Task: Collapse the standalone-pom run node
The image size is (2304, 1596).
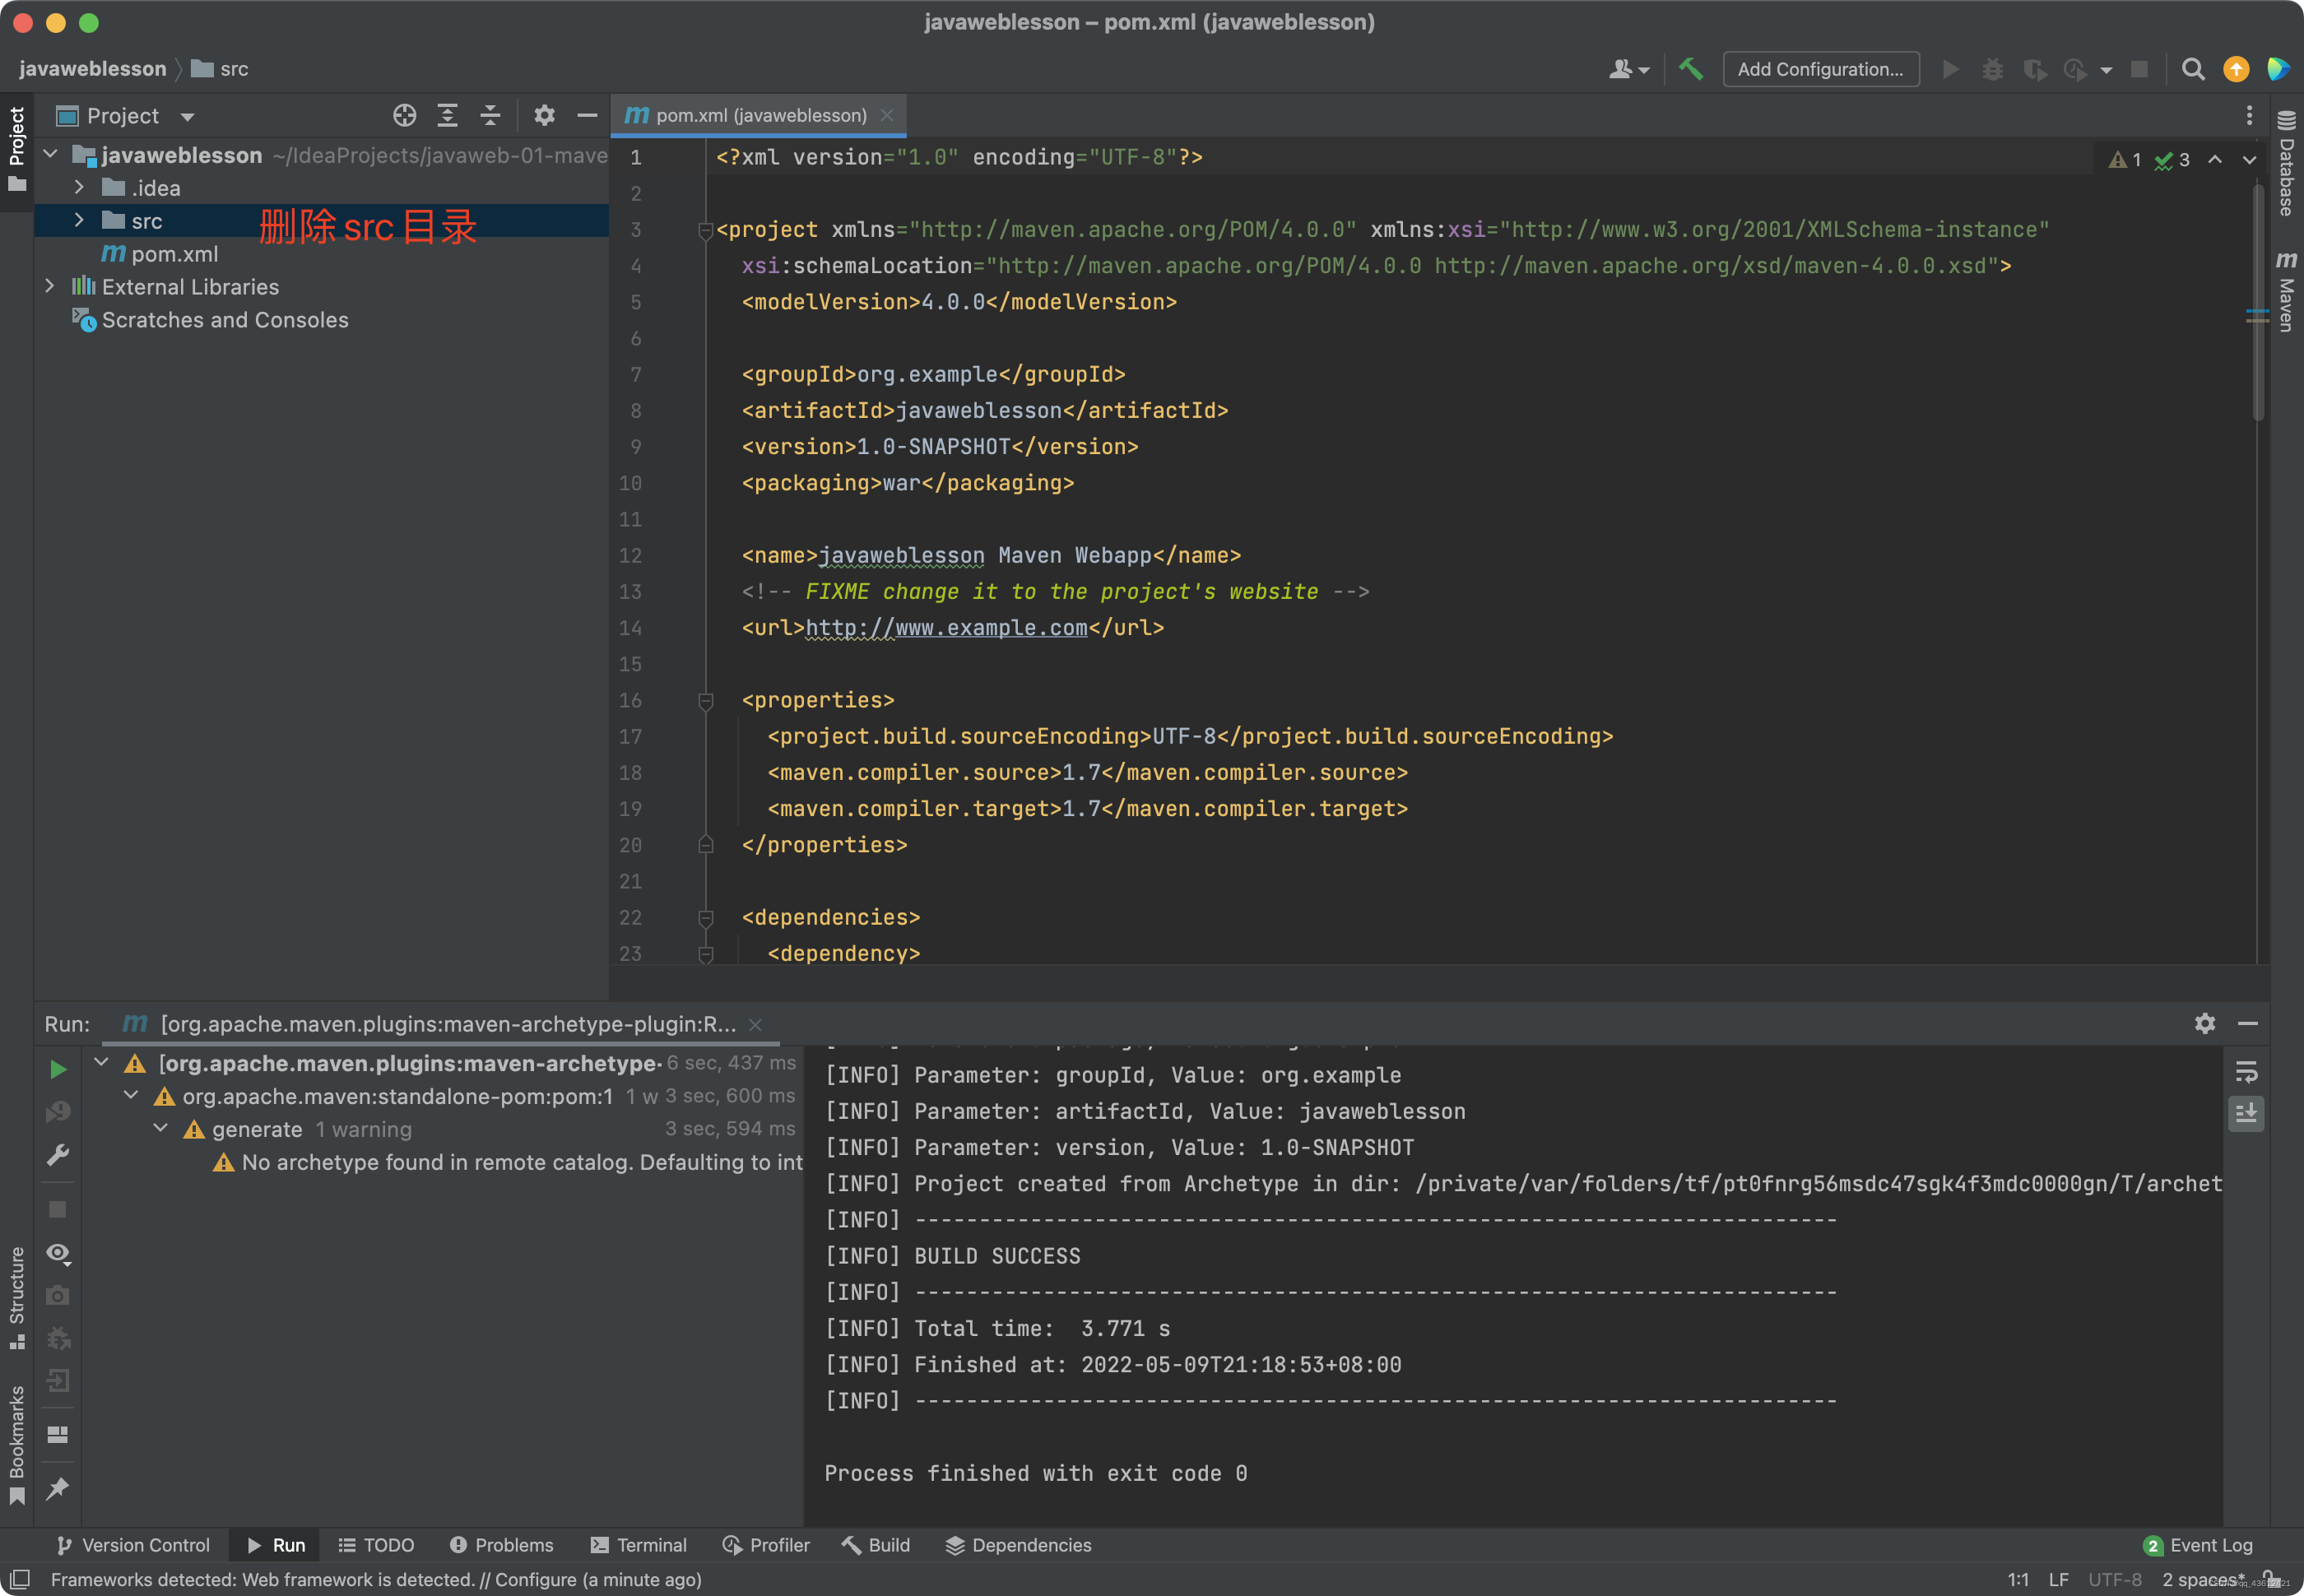Action: point(131,1095)
